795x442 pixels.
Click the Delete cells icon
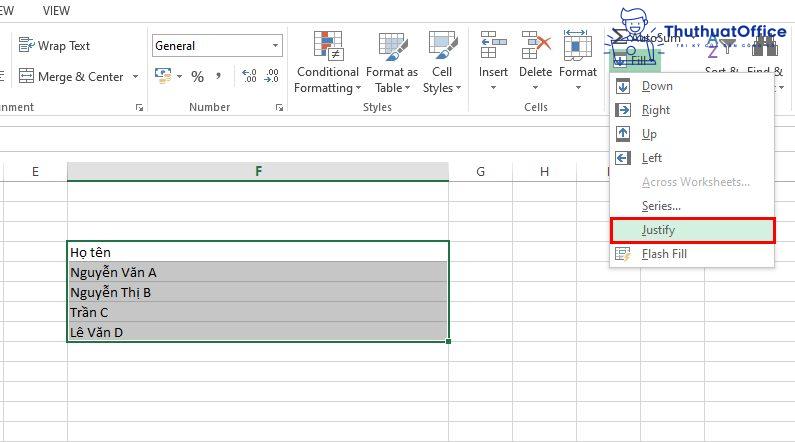[x=535, y=45]
